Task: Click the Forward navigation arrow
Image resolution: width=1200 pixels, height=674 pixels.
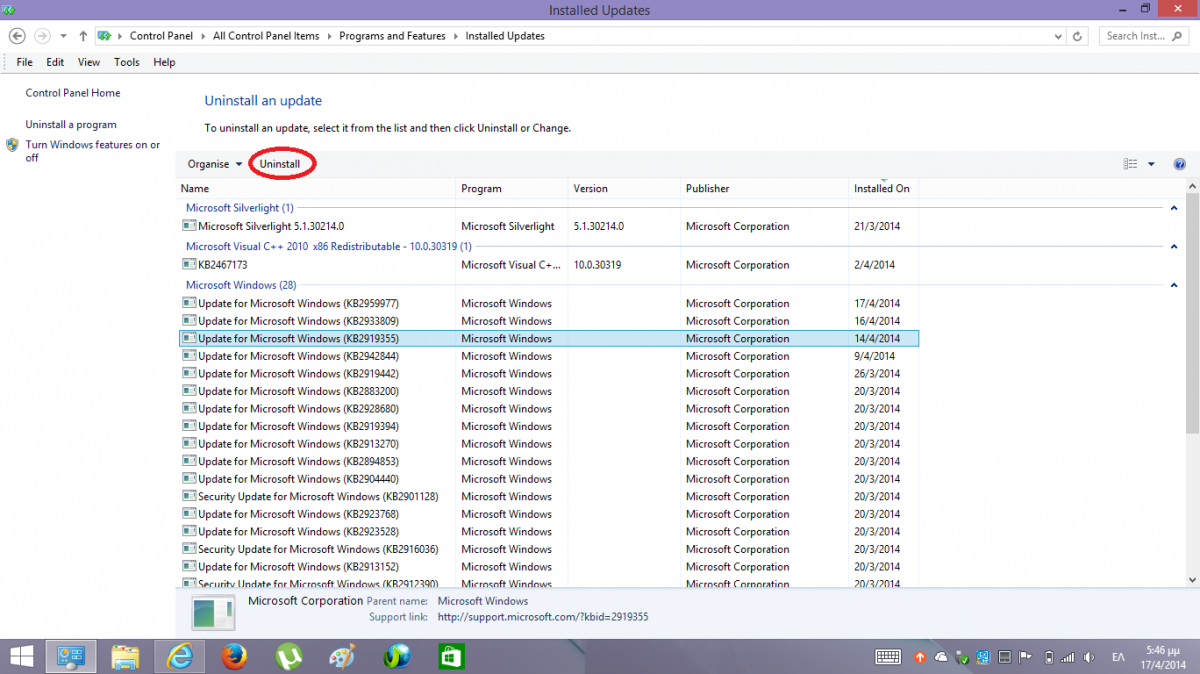Action: pyautogui.click(x=42, y=35)
